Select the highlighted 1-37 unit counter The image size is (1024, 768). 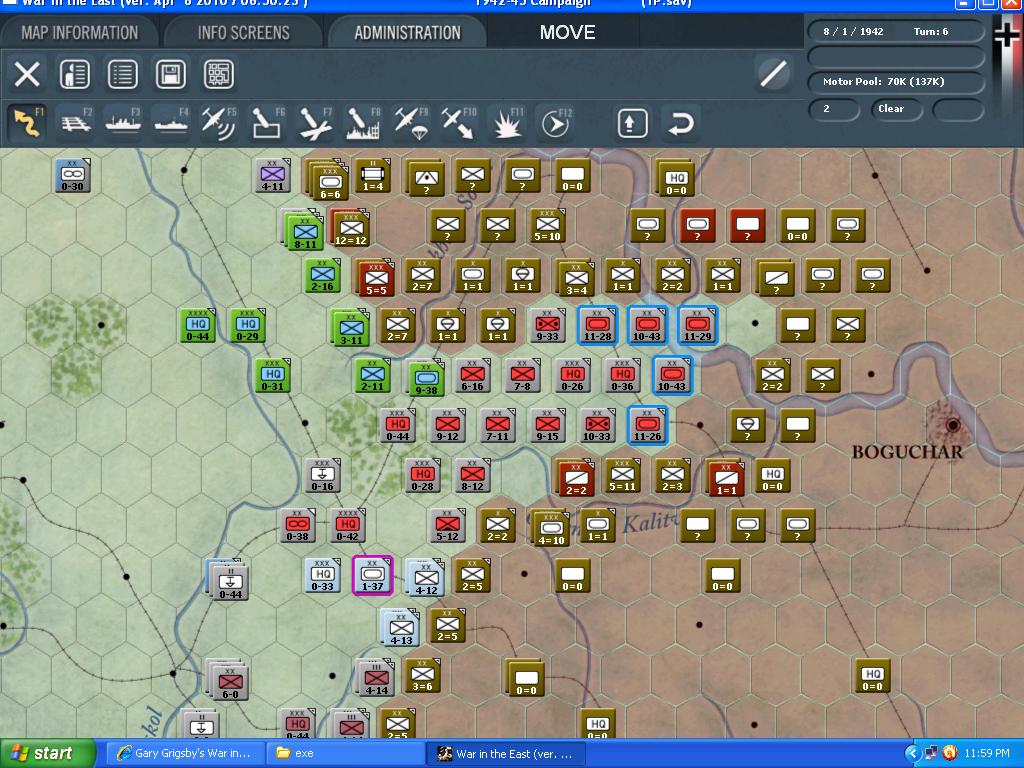[372, 575]
